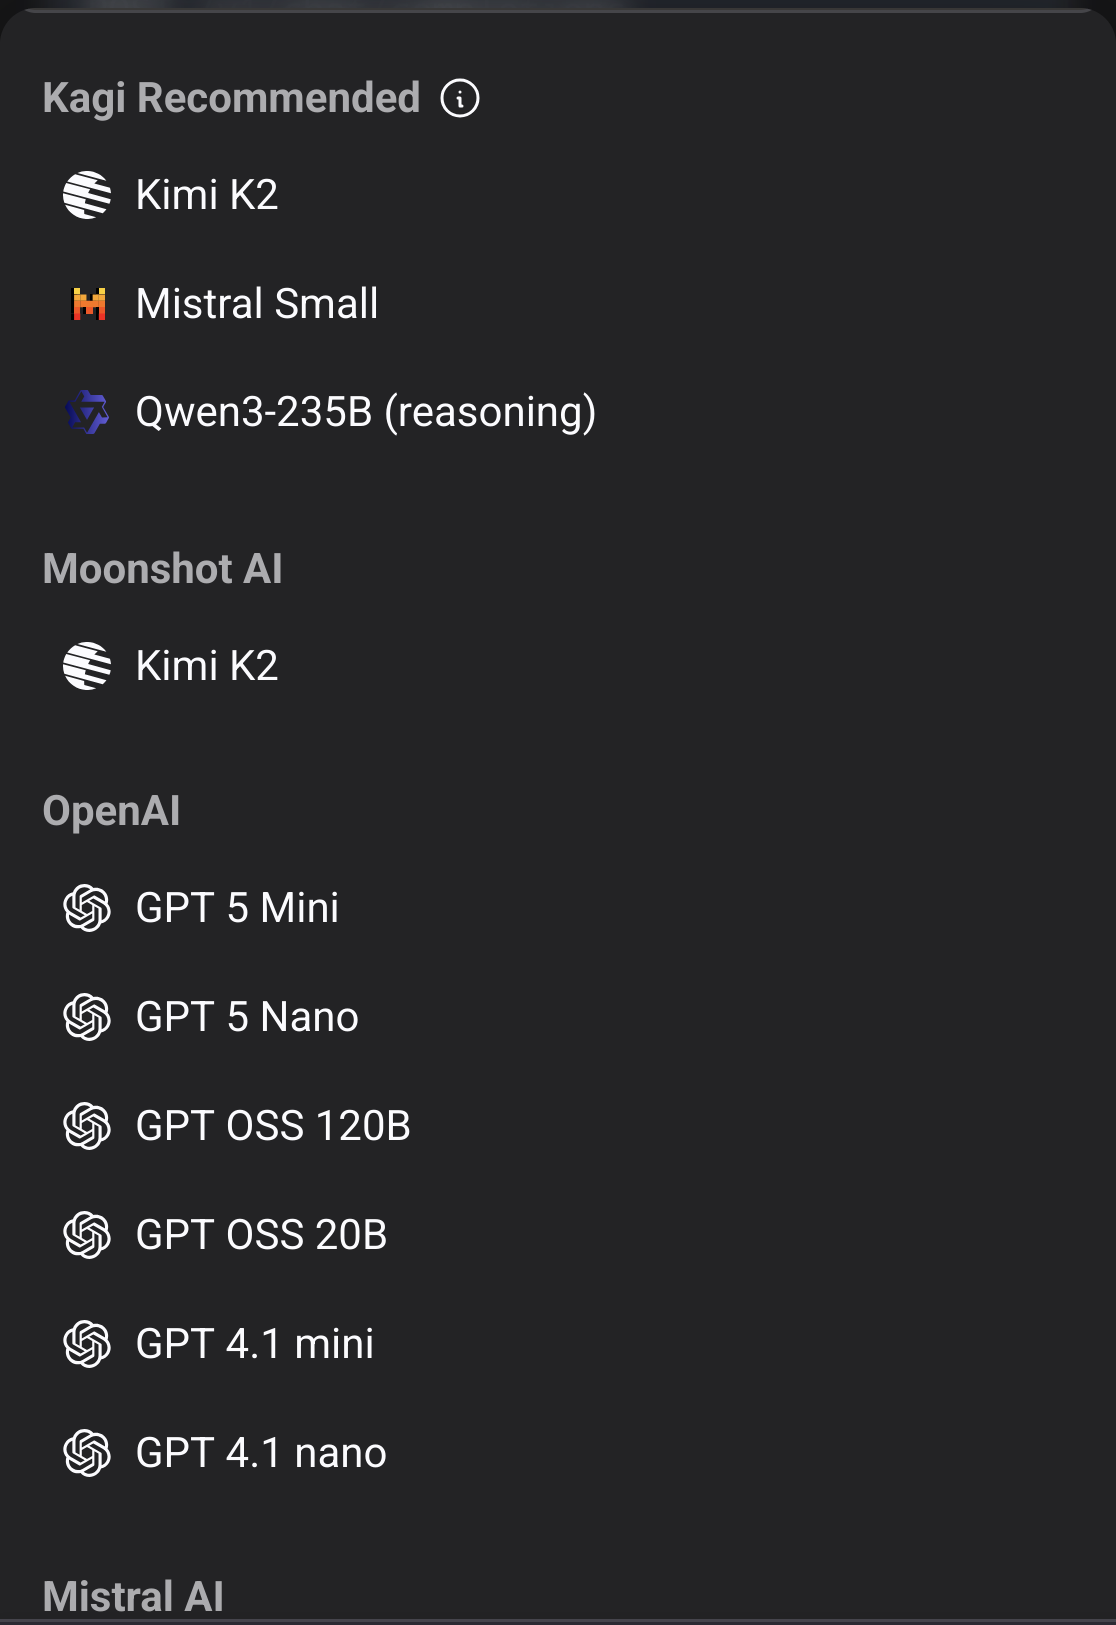Choose Qwen3-235B (reasoning) from the list
Image resolution: width=1116 pixels, height=1625 pixels.
pos(365,412)
